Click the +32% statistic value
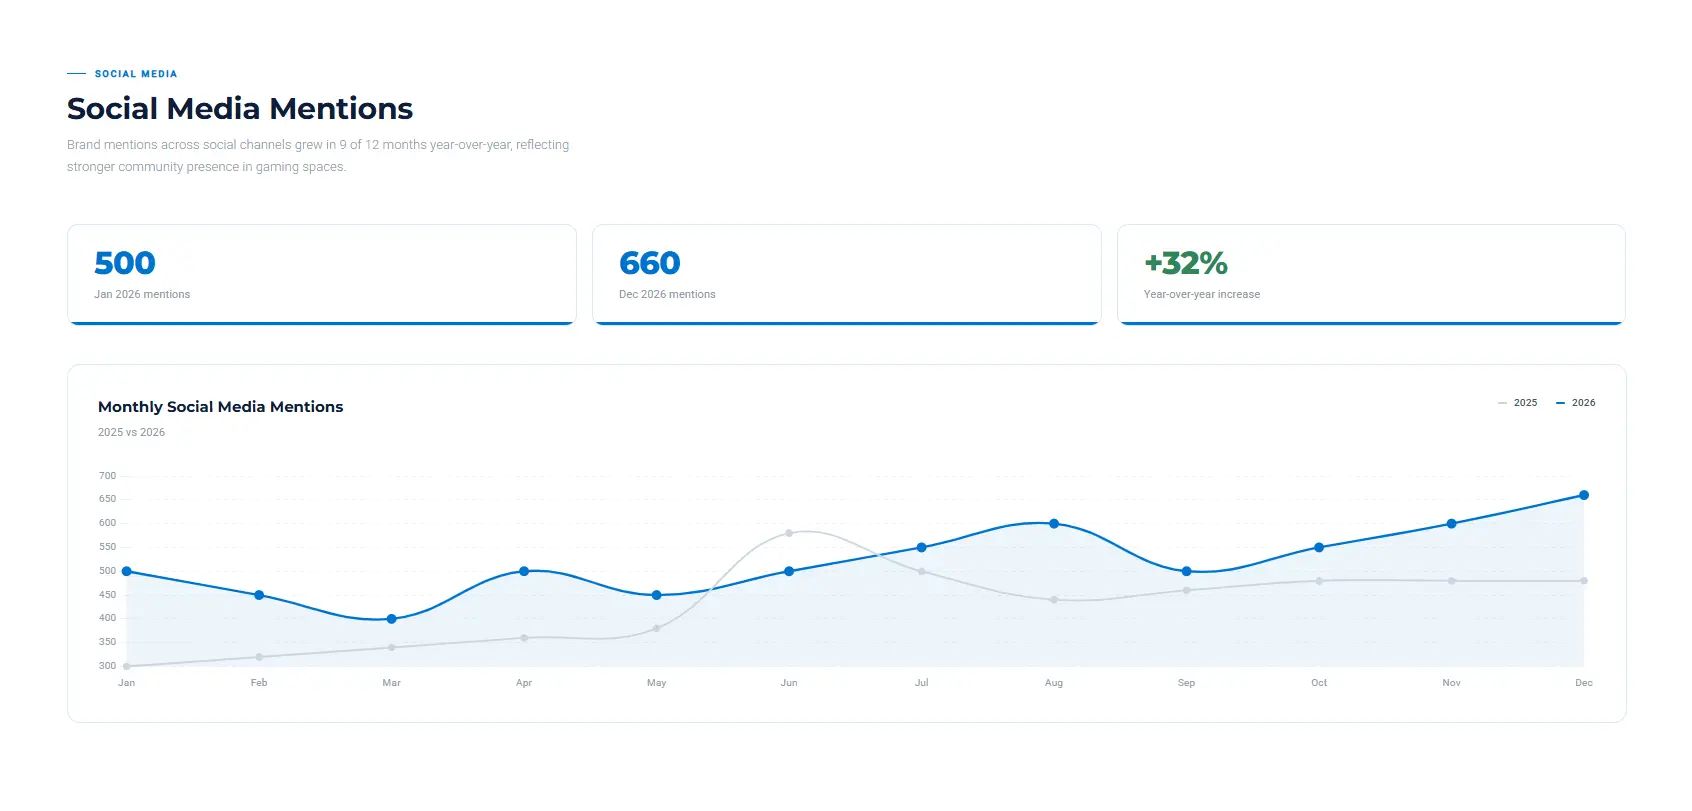Screen dimensions: 1692x811 pyautogui.click(x=1186, y=263)
